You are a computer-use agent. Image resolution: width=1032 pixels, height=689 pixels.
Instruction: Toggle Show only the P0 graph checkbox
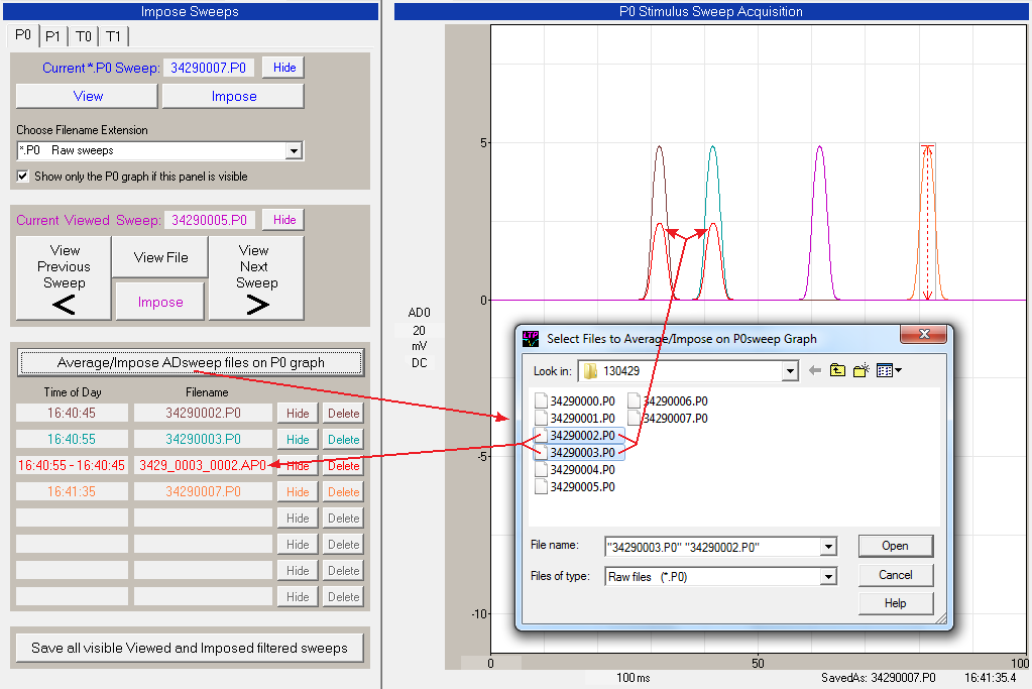click(x=23, y=176)
